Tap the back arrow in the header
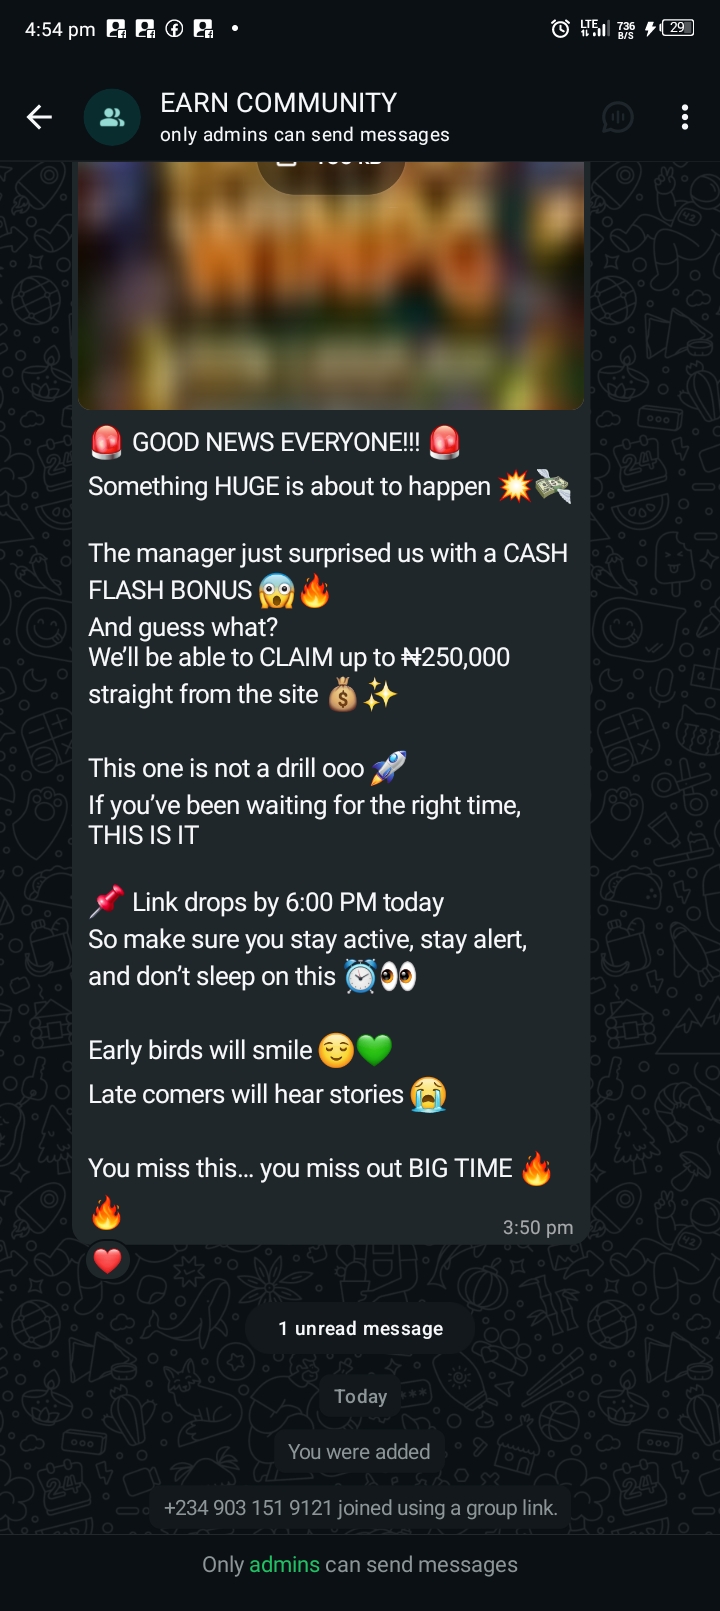This screenshot has height=1611, width=720. 39,117
